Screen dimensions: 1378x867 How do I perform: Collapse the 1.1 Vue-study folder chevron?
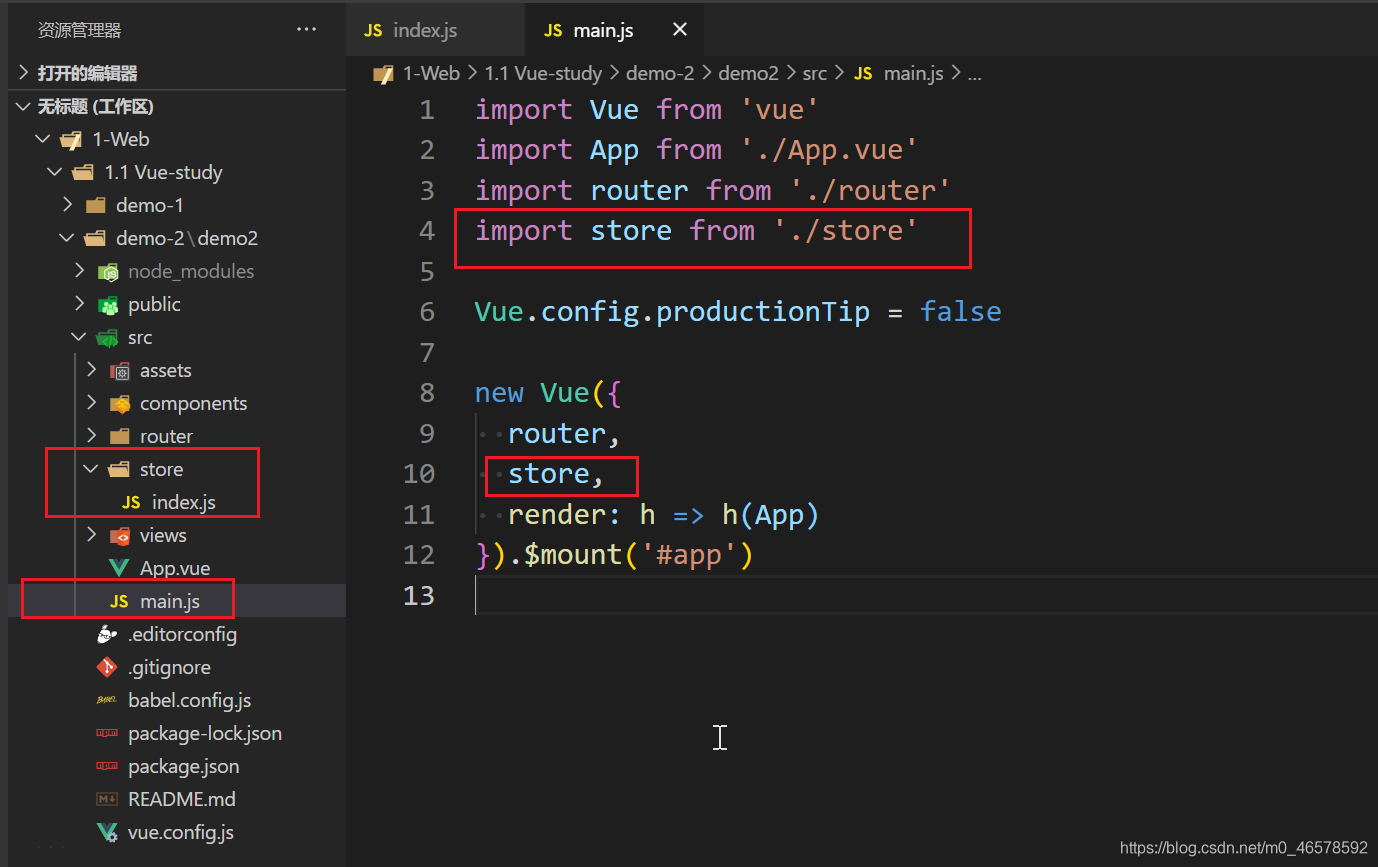pos(54,172)
